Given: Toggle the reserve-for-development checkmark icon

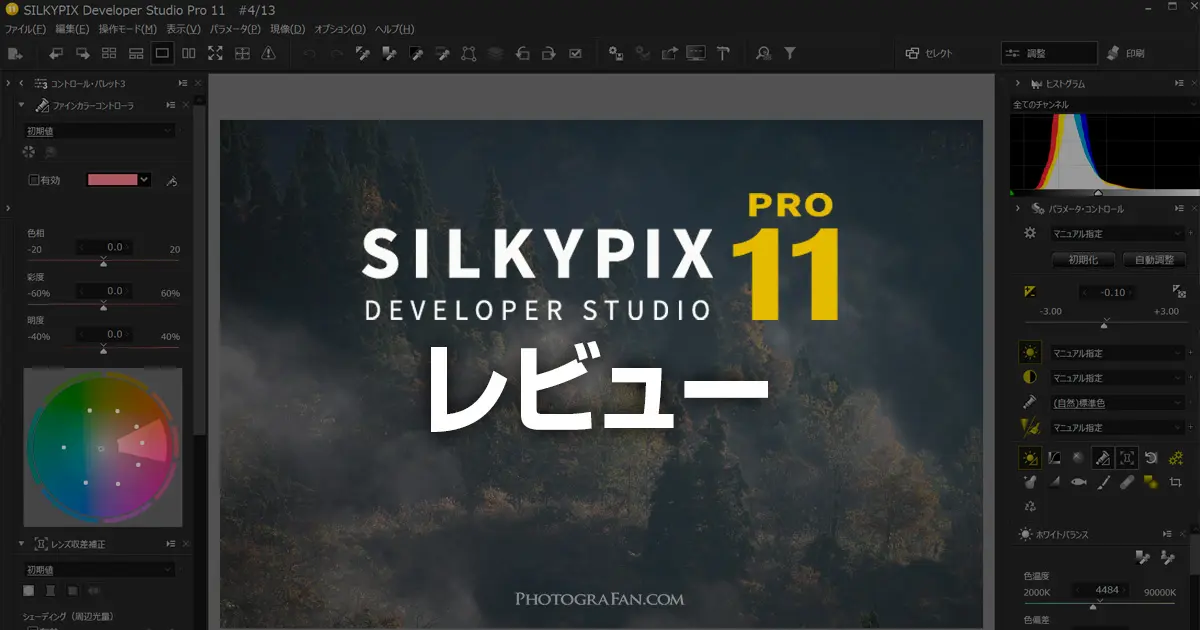Looking at the screenshot, I should tap(575, 53).
